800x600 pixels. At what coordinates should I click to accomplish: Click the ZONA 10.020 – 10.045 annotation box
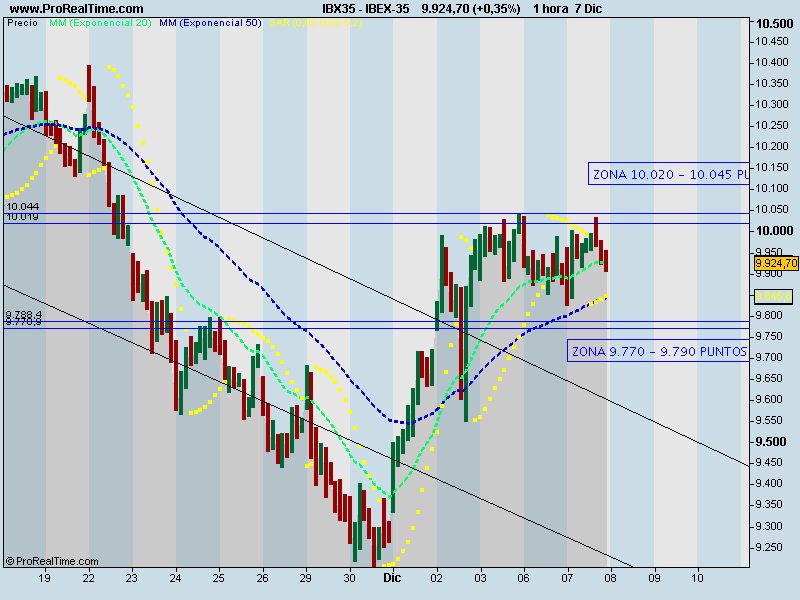click(x=669, y=174)
